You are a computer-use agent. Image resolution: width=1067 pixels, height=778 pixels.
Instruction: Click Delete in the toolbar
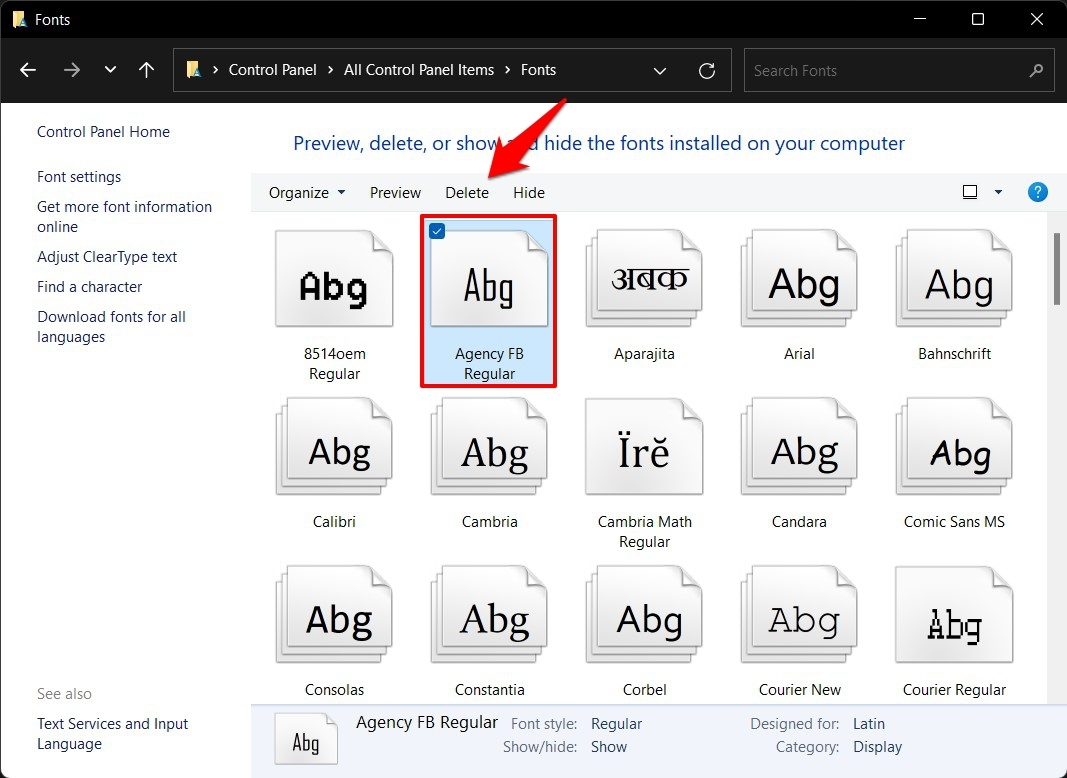point(467,193)
